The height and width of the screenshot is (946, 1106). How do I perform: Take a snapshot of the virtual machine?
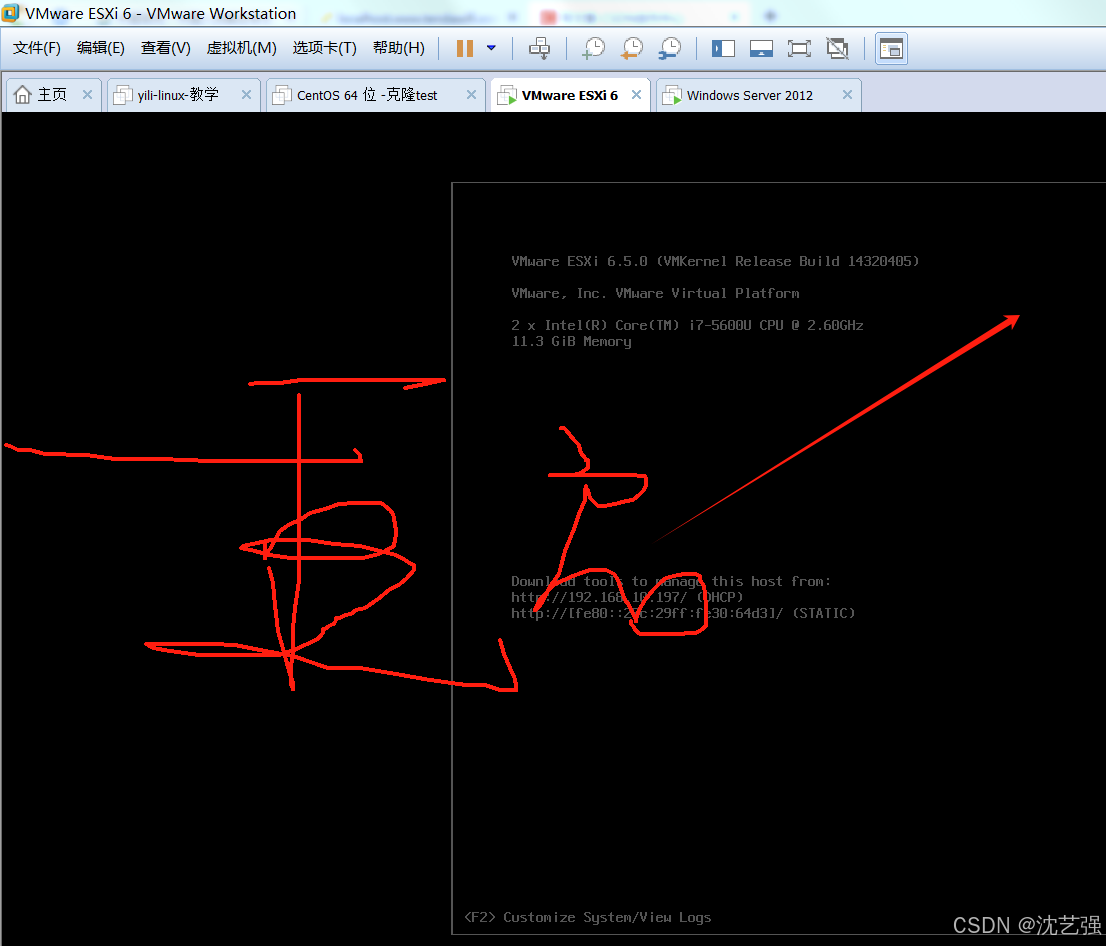click(x=594, y=48)
